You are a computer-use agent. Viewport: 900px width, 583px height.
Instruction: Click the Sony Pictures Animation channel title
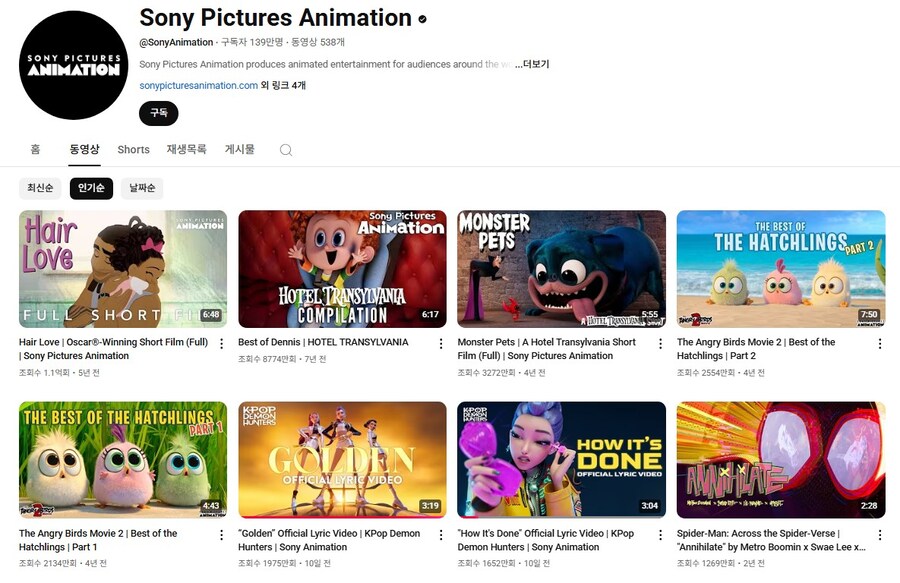[x=276, y=18]
